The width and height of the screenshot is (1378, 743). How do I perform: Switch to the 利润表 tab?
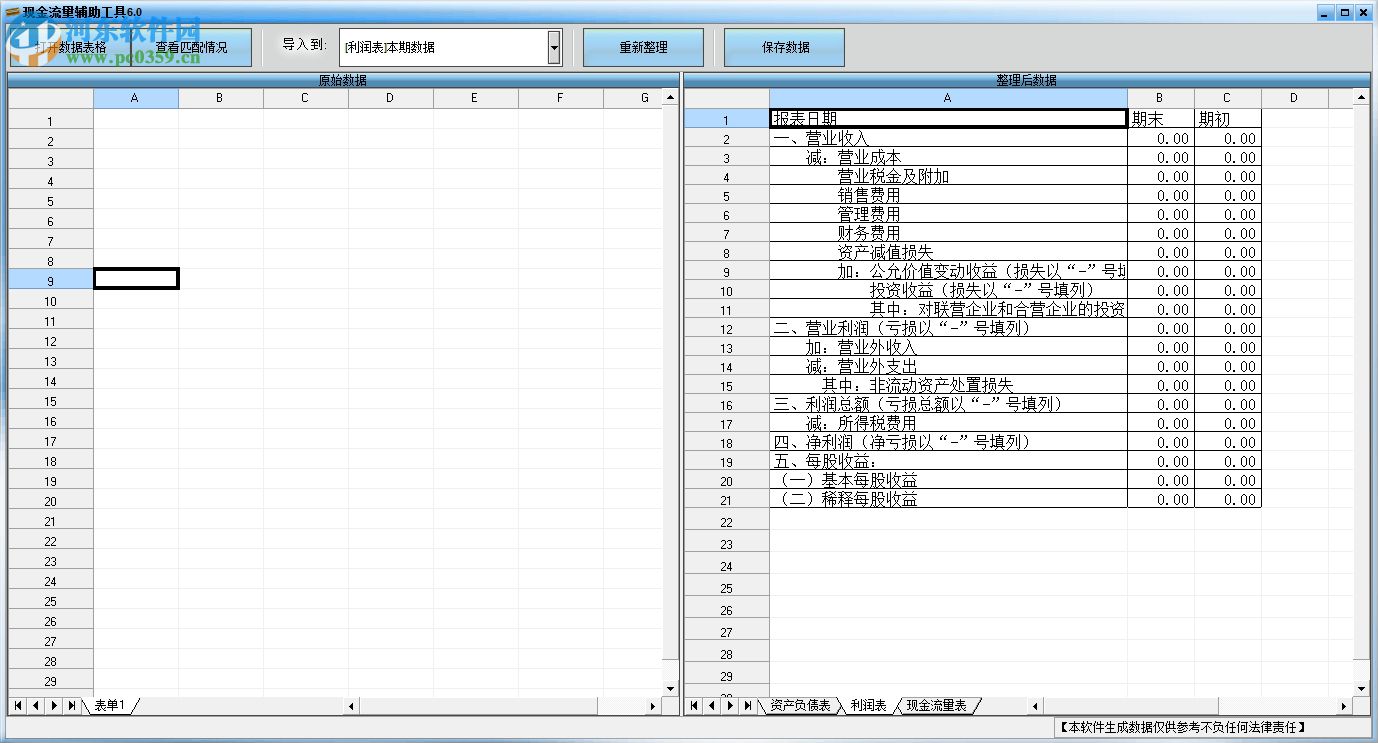868,706
